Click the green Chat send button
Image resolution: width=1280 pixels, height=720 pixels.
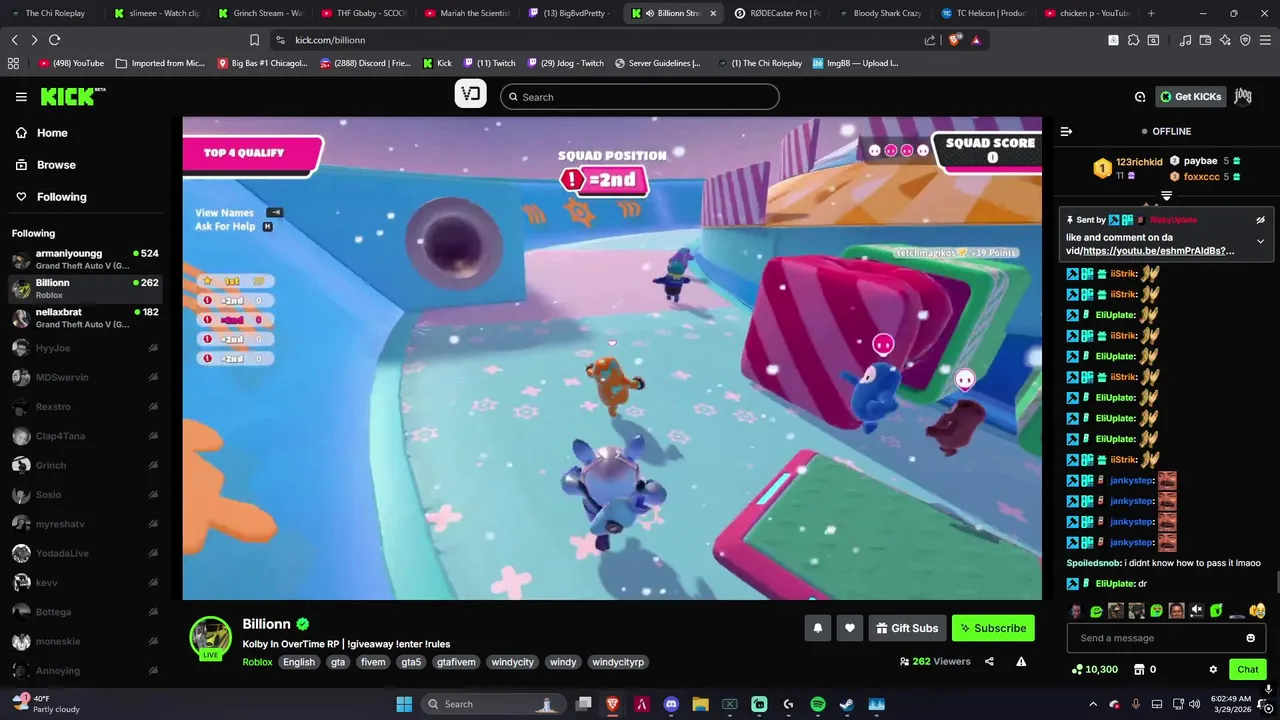click(1248, 669)
